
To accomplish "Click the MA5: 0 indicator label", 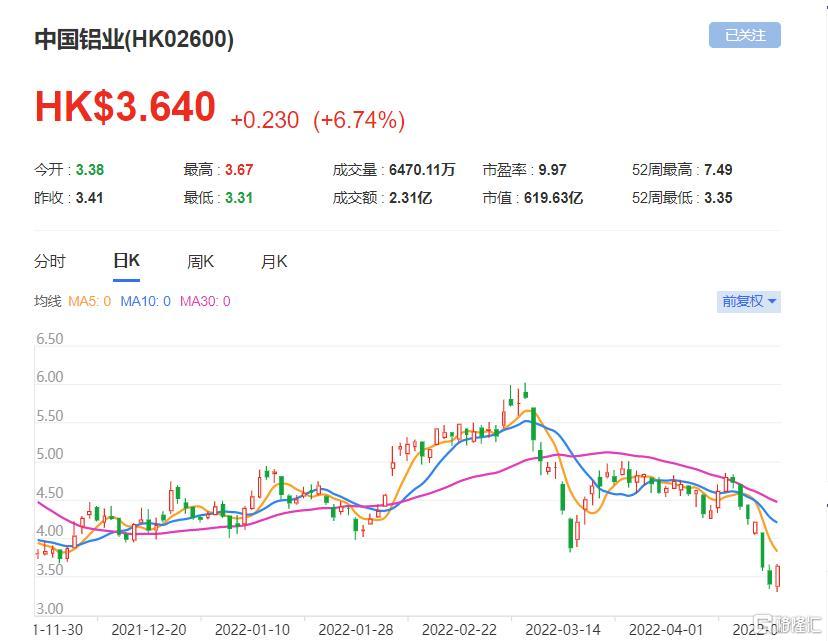I will pos(90,301).
